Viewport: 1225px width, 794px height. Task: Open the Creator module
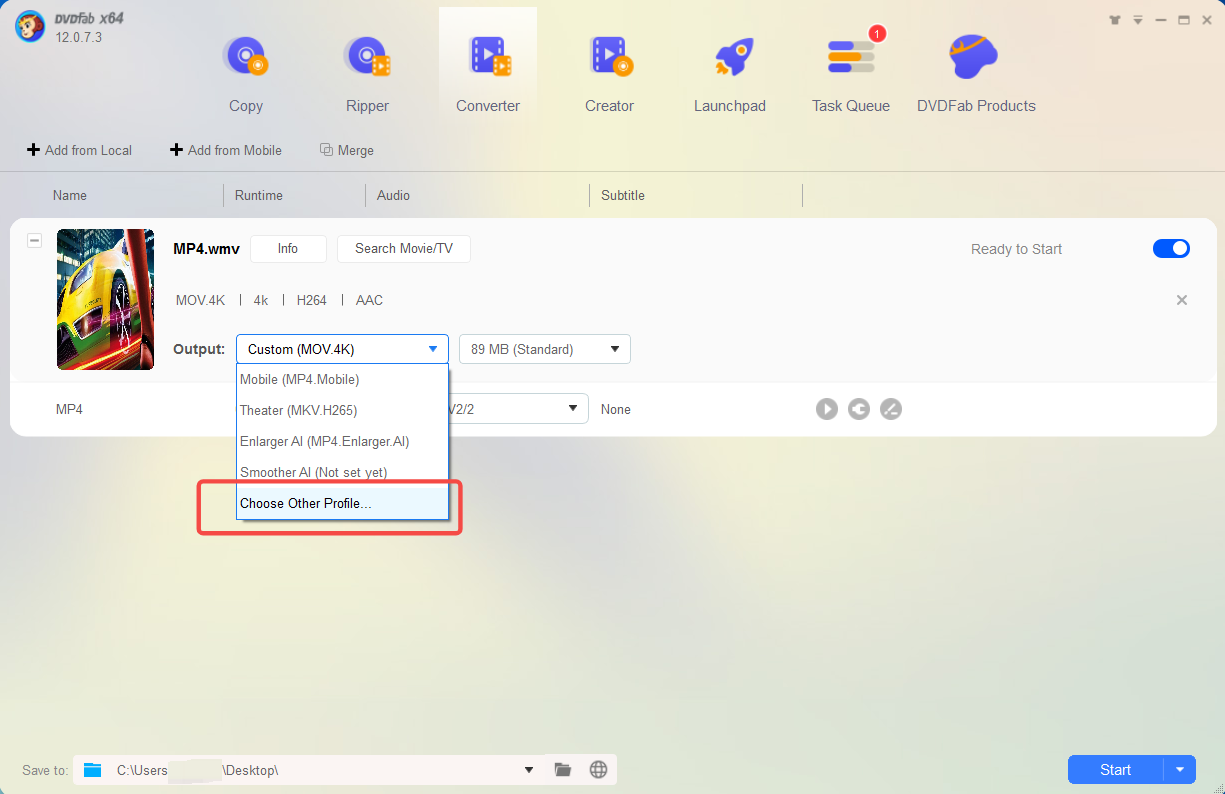coord(610,73)
